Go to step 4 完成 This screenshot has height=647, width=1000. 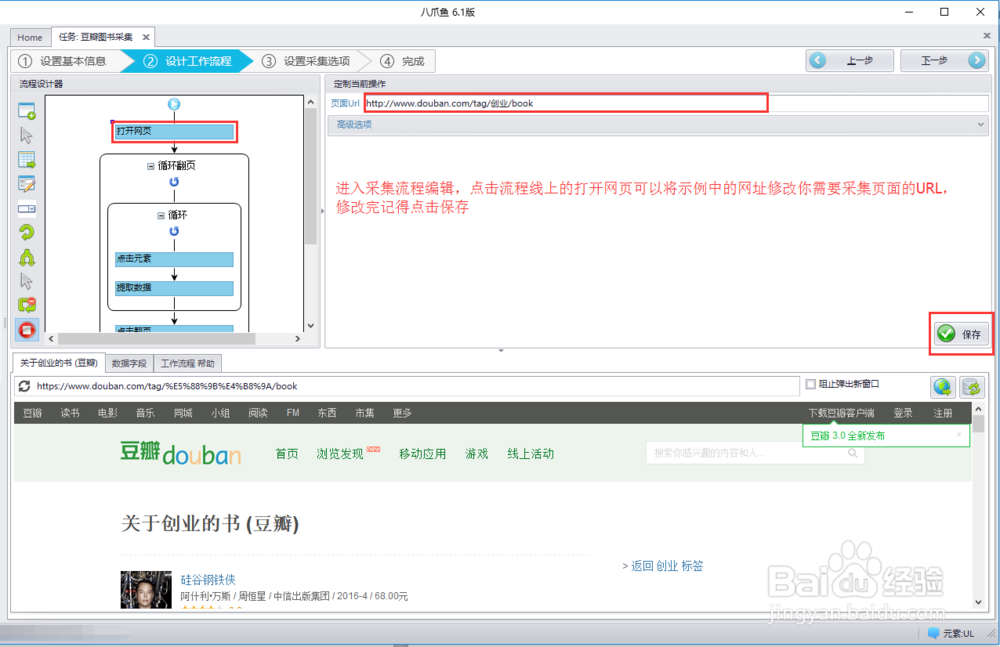(403, 61)
